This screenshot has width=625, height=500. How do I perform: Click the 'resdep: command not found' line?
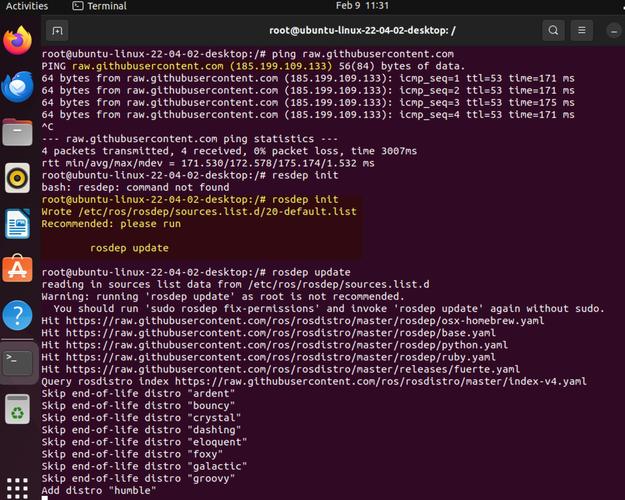136,187
